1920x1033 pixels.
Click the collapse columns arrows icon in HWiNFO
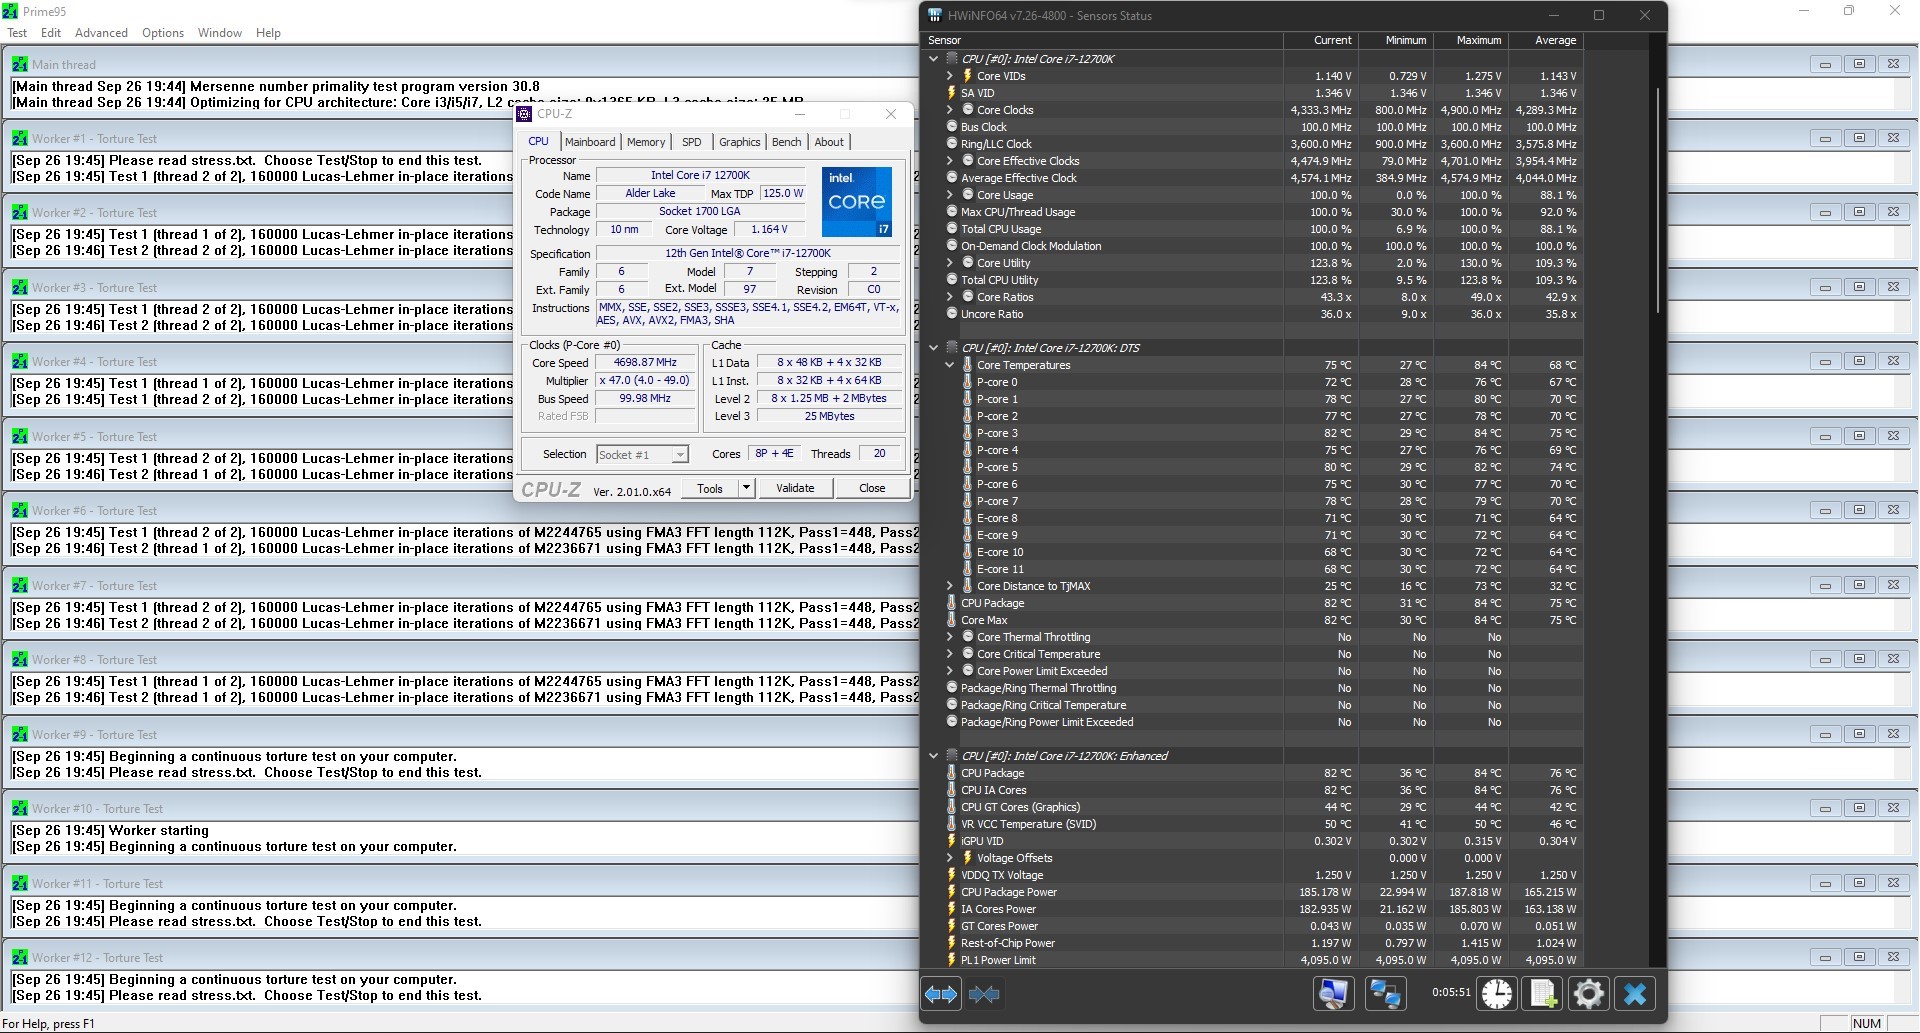click(x=984, y=994)
